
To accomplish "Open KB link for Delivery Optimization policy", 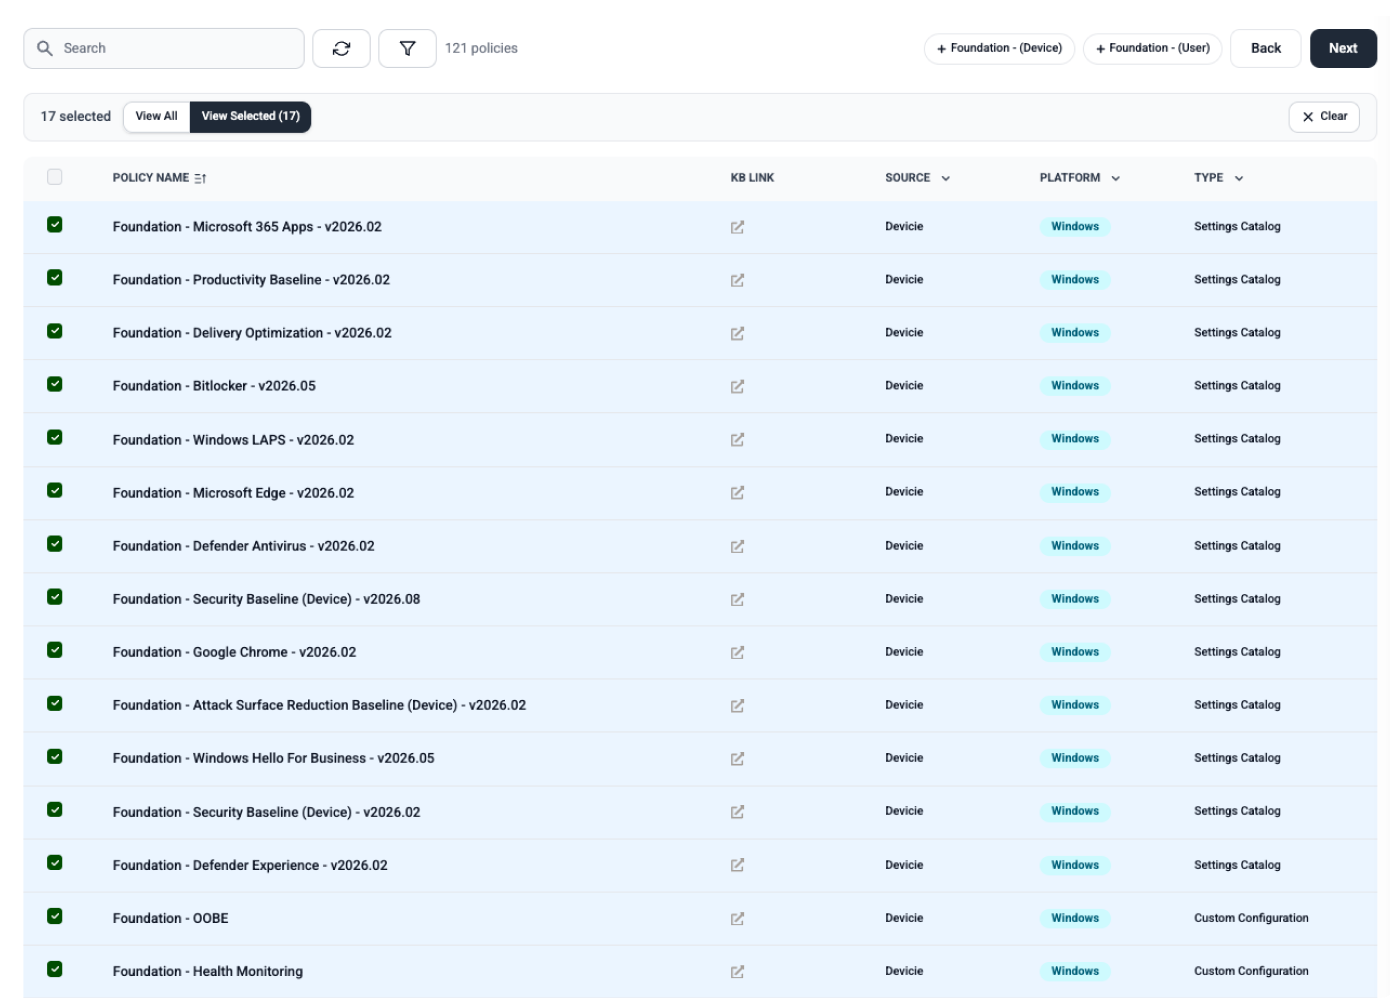I will (737, 333).
